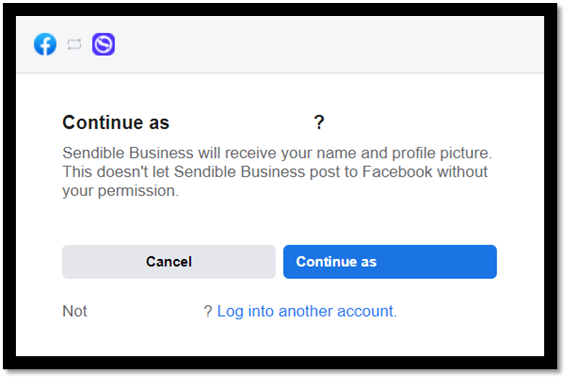This screenshot has height=378, width=566.
Task: Click the This doesn't let Sendible Business line
Action: point(275,171)
